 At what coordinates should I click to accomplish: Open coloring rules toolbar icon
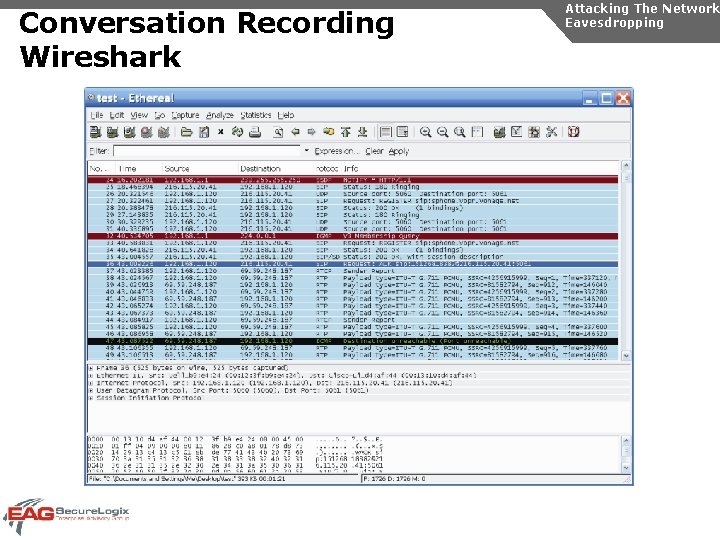click(x=534, y=132)
